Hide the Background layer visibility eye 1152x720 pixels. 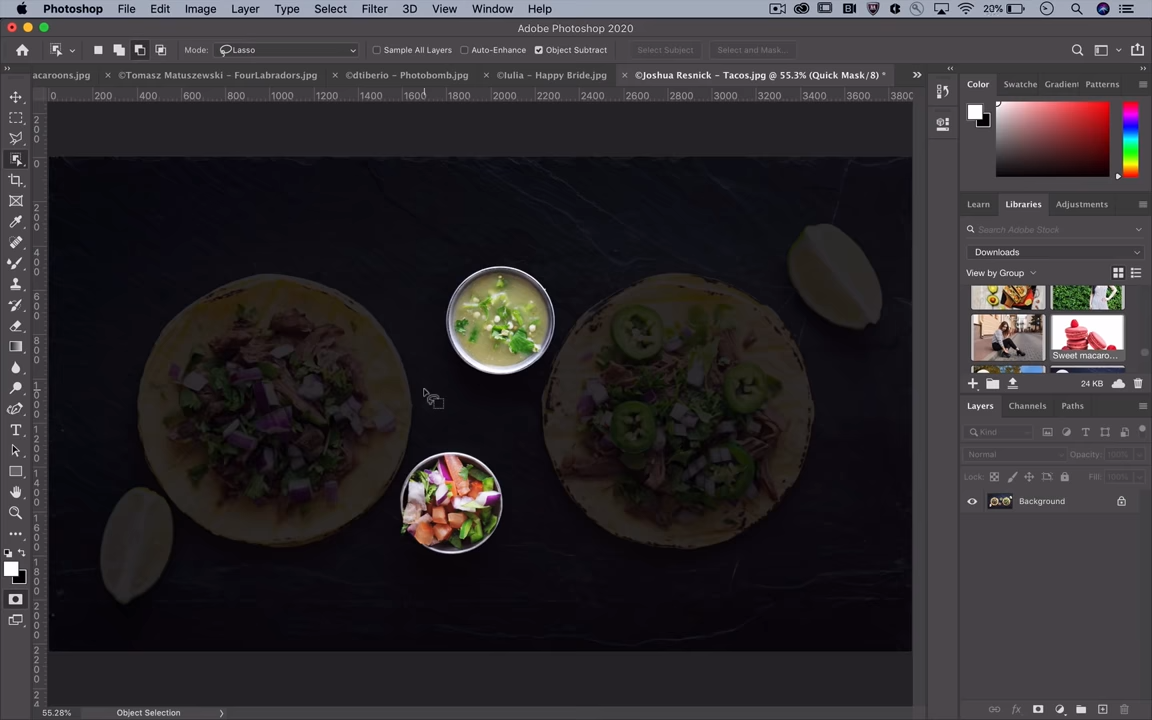point(972,501)
